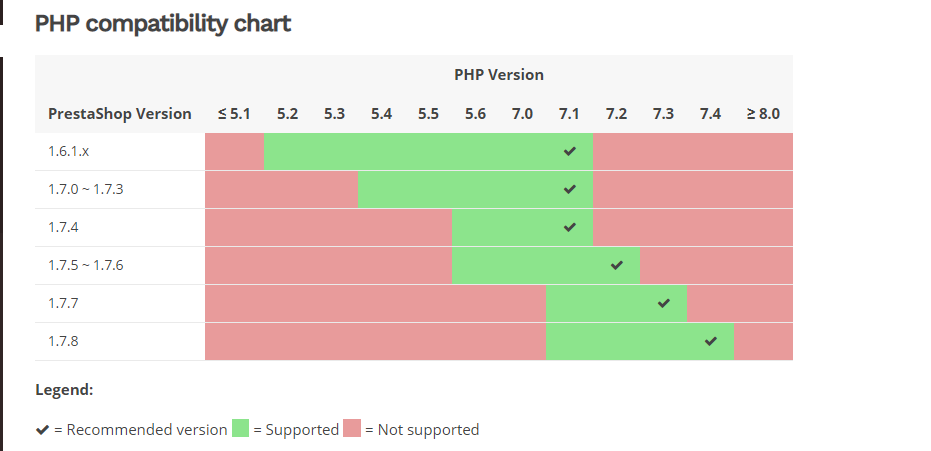Select the 1.7.8 row label
This screenshot has width=931, height=451.
coord(63,341)
